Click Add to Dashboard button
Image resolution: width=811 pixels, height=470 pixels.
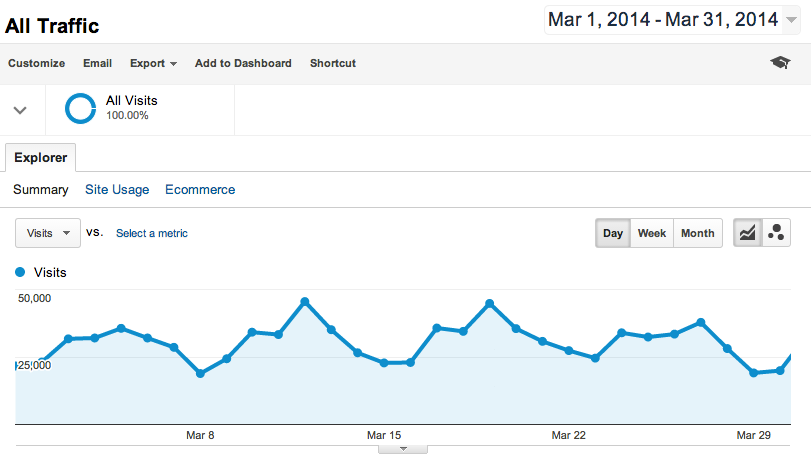[243, 63]
